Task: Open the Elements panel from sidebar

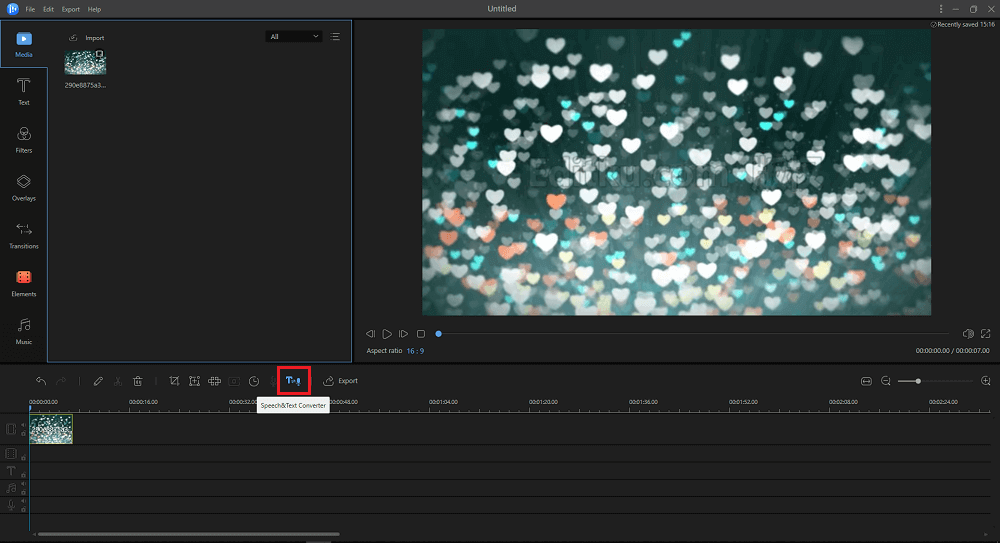Action: pyautogui.click(x=24, y=283)
